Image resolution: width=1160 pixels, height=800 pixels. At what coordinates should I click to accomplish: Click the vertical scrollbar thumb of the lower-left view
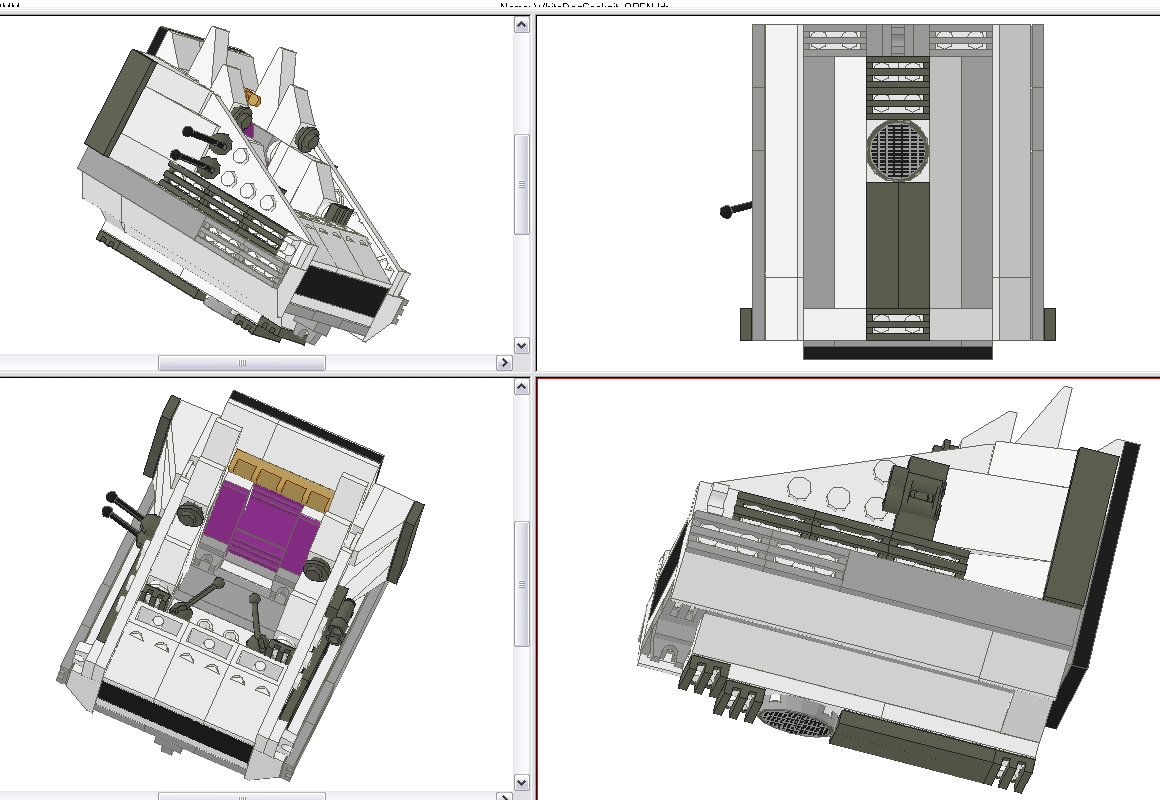click(x=522, y=584)
